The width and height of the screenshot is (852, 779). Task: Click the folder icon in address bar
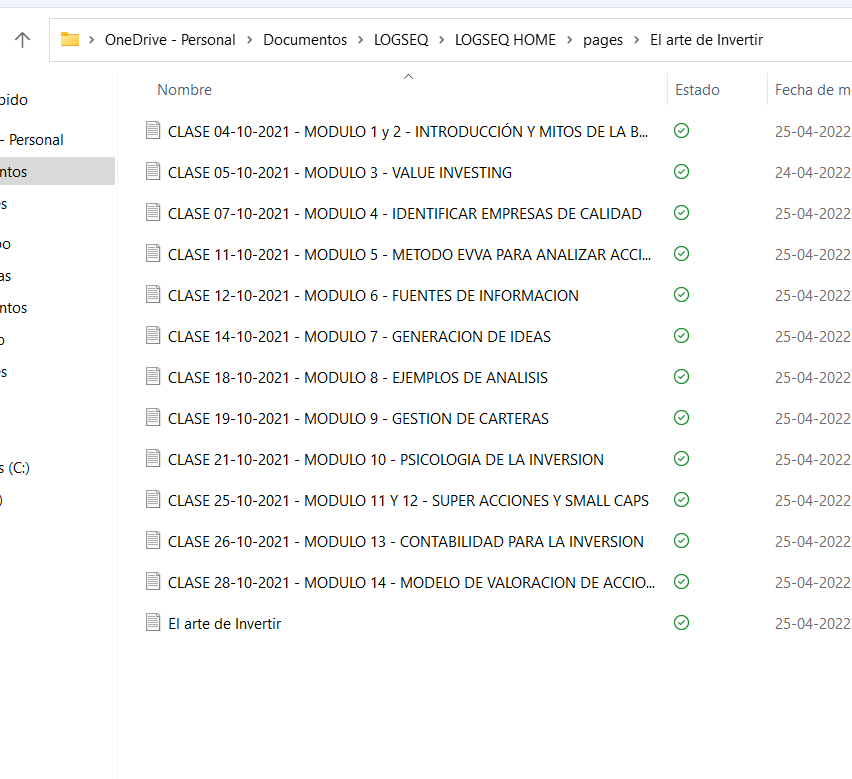pyautogui.click(x=70, y=40)
